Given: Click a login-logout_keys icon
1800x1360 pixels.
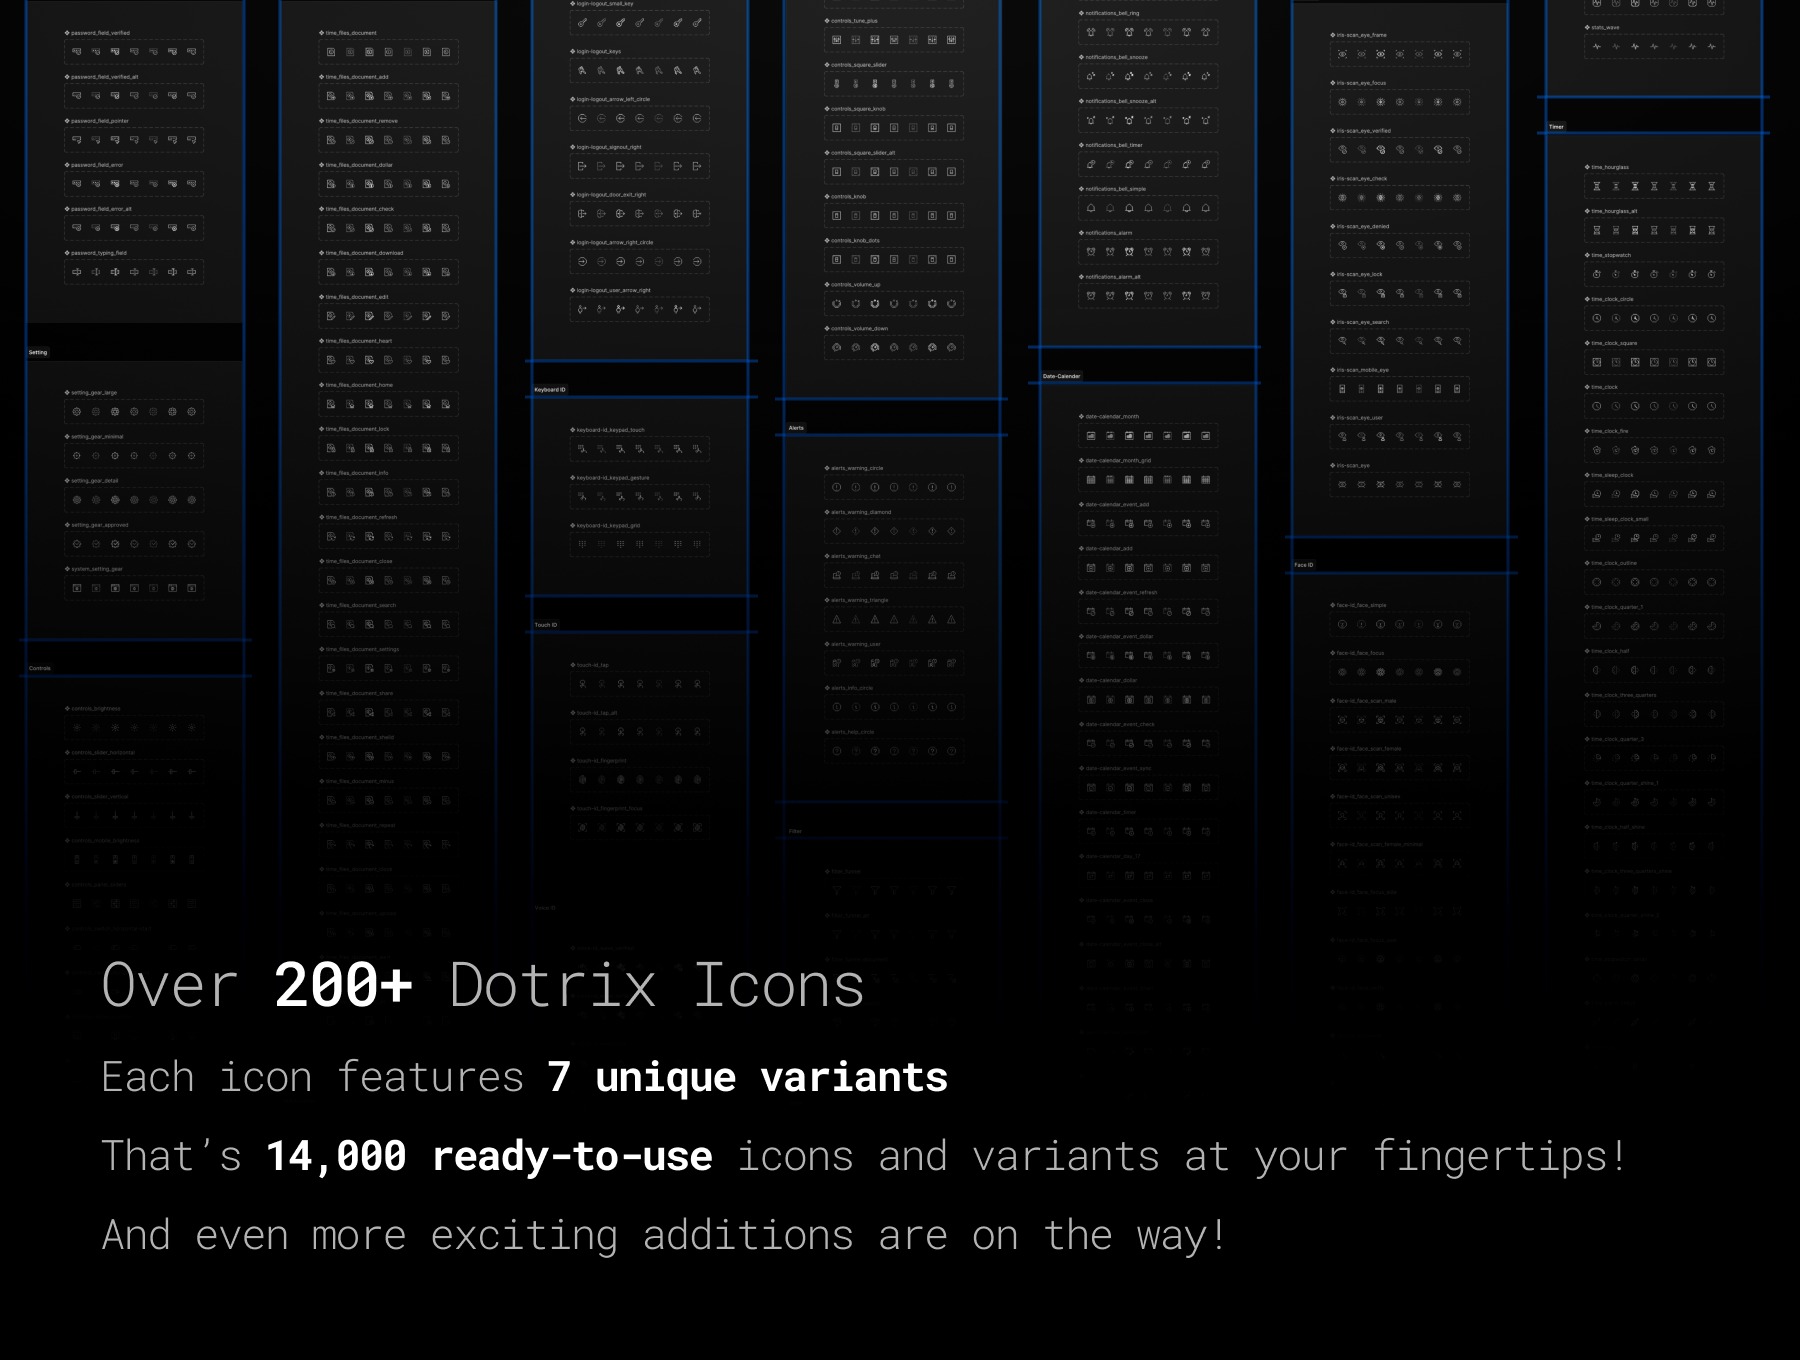Looking at the screenshot, I should 580,70.
